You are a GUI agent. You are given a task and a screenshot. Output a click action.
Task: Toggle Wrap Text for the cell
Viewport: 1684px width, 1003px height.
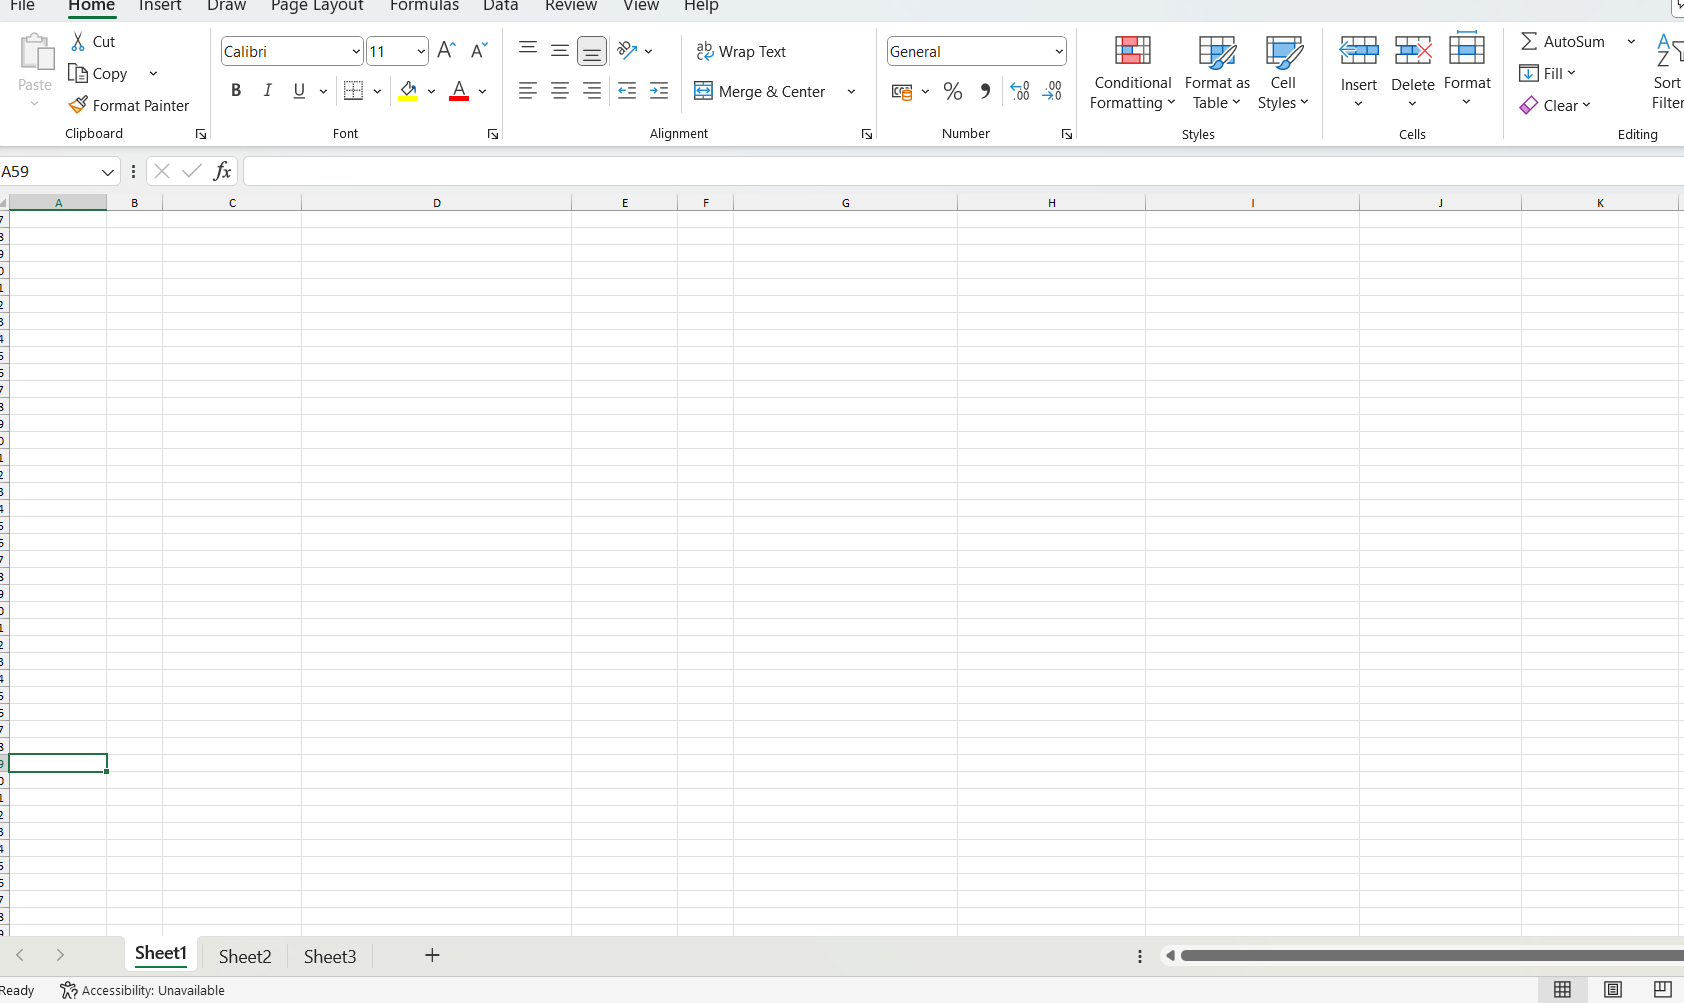(x=741, y=52)
